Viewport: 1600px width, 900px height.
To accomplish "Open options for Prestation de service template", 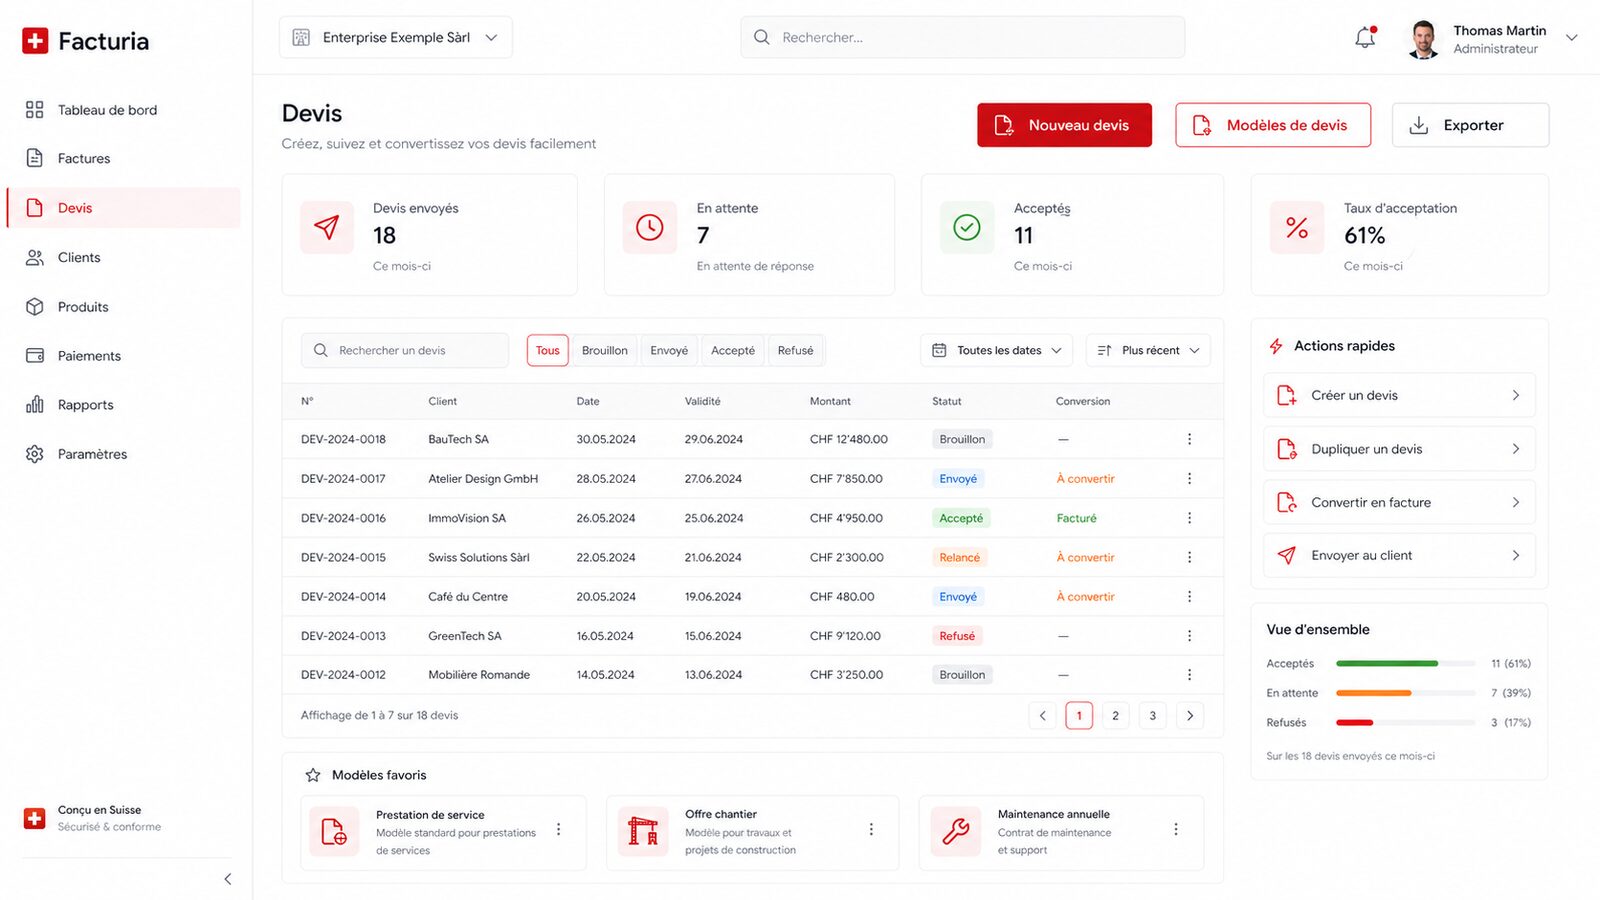I will [x=559, y=830].
